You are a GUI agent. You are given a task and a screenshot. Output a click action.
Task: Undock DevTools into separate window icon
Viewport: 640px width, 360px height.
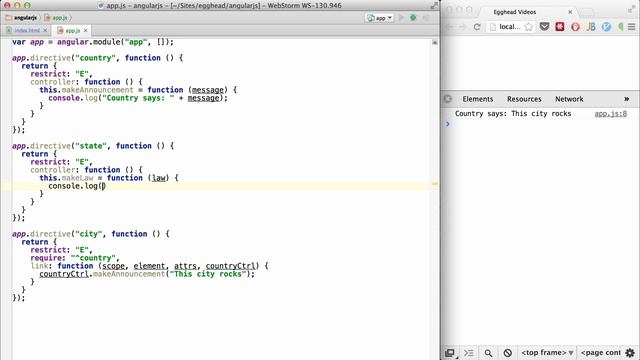(450, 353)
